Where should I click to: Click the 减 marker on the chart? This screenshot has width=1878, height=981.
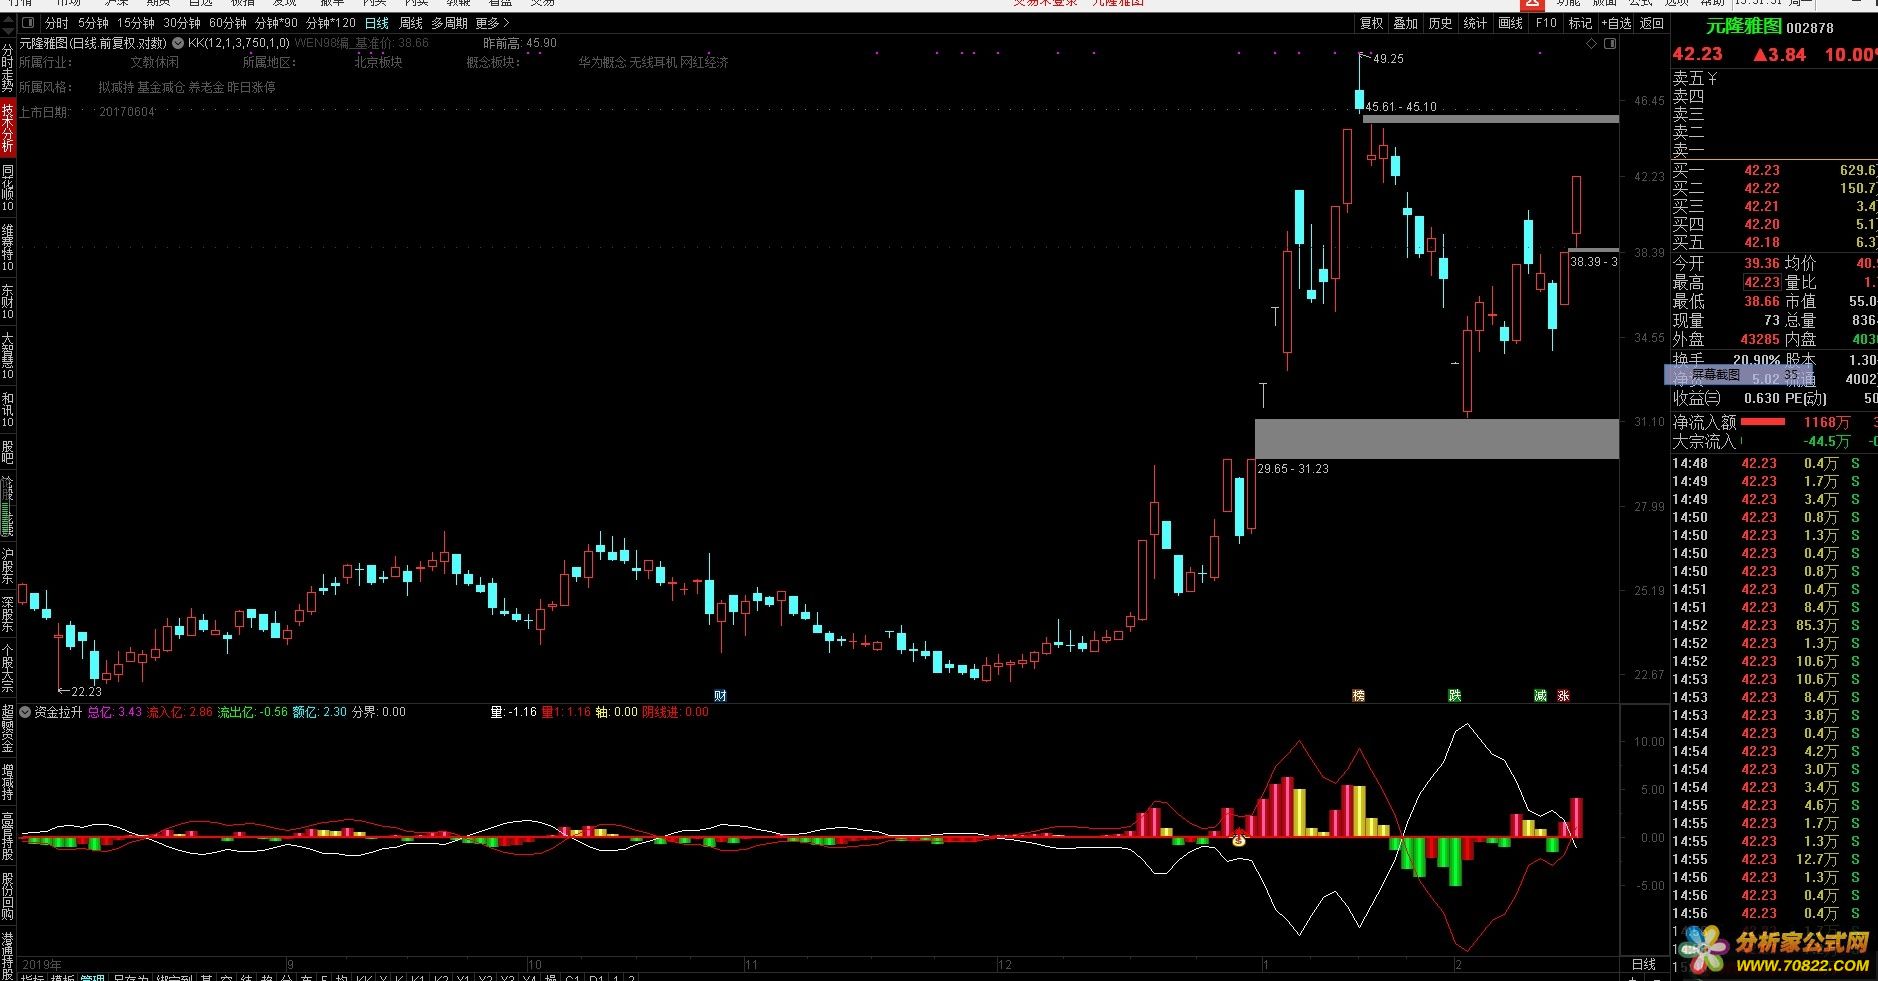point(1540,695)
